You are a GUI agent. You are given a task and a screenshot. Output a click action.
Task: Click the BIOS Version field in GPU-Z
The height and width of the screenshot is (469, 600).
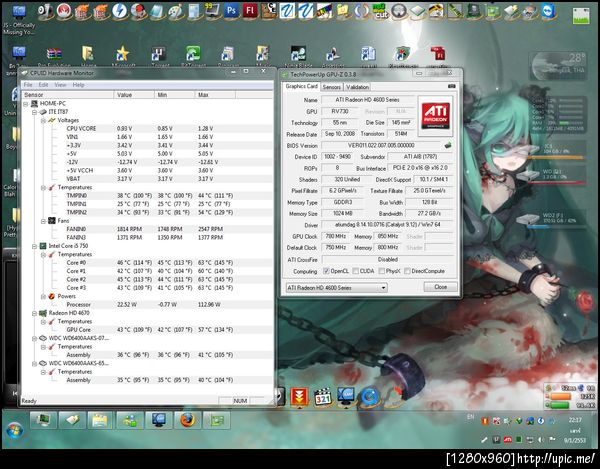click(x=381, y=145)
